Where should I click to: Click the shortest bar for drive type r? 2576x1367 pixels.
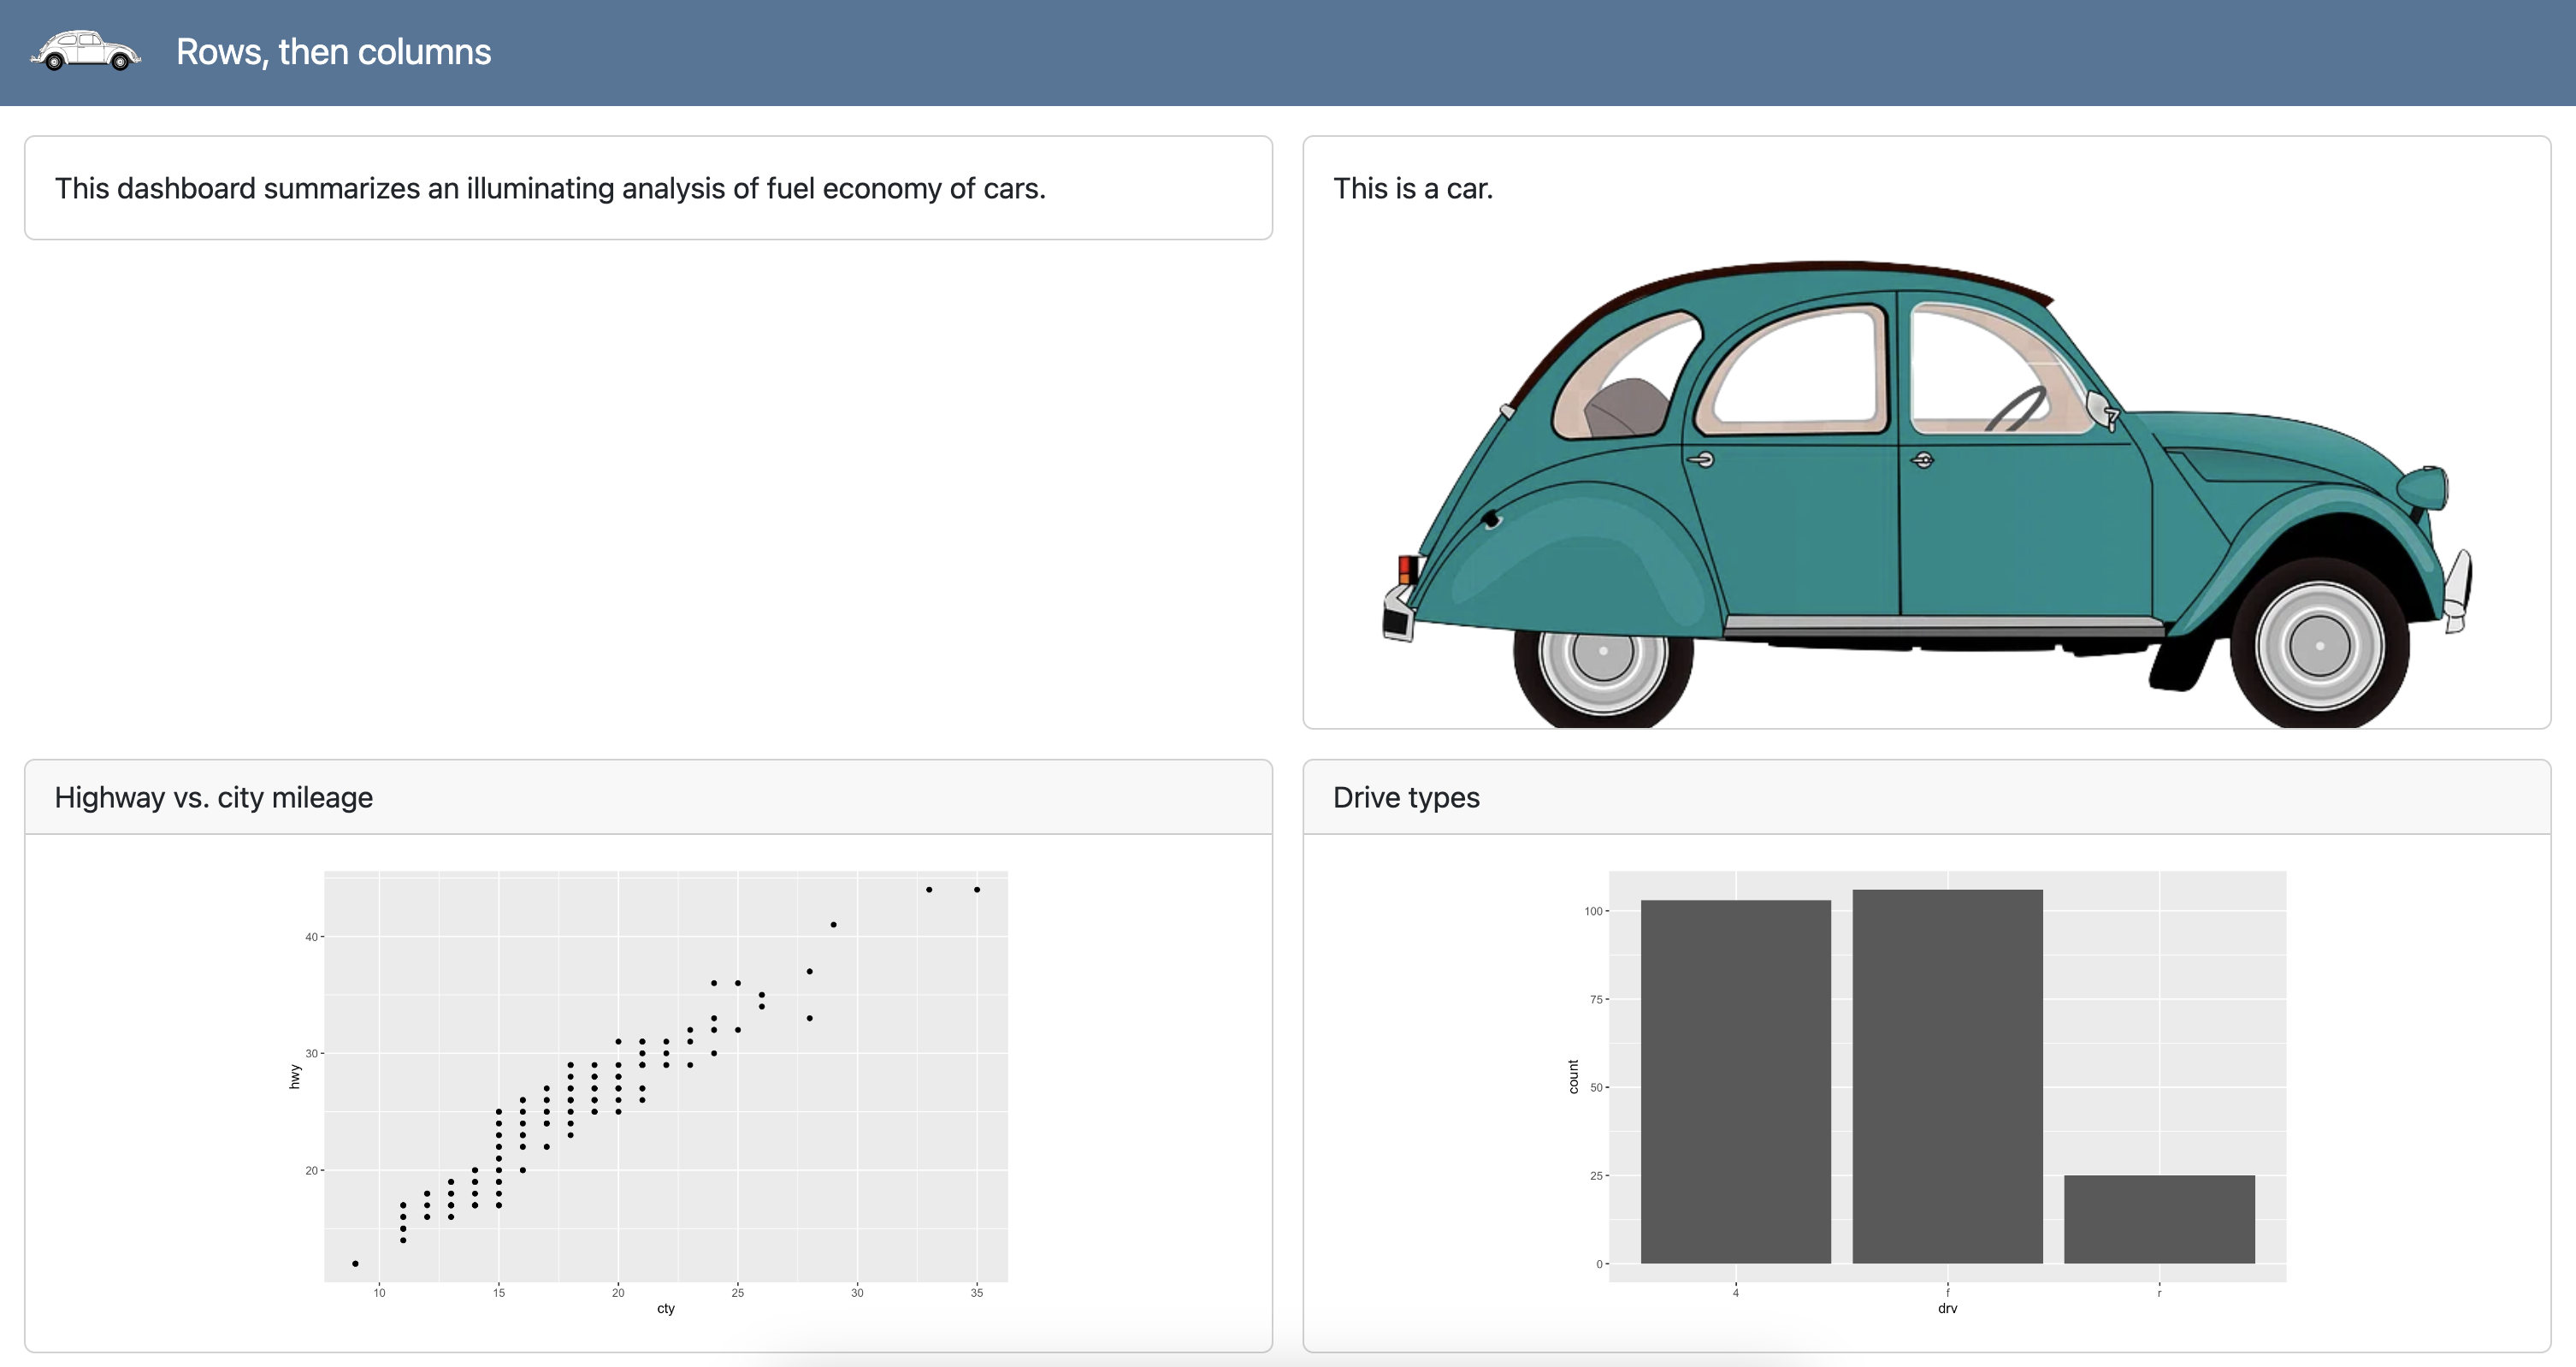(x=2160, y=1220)
